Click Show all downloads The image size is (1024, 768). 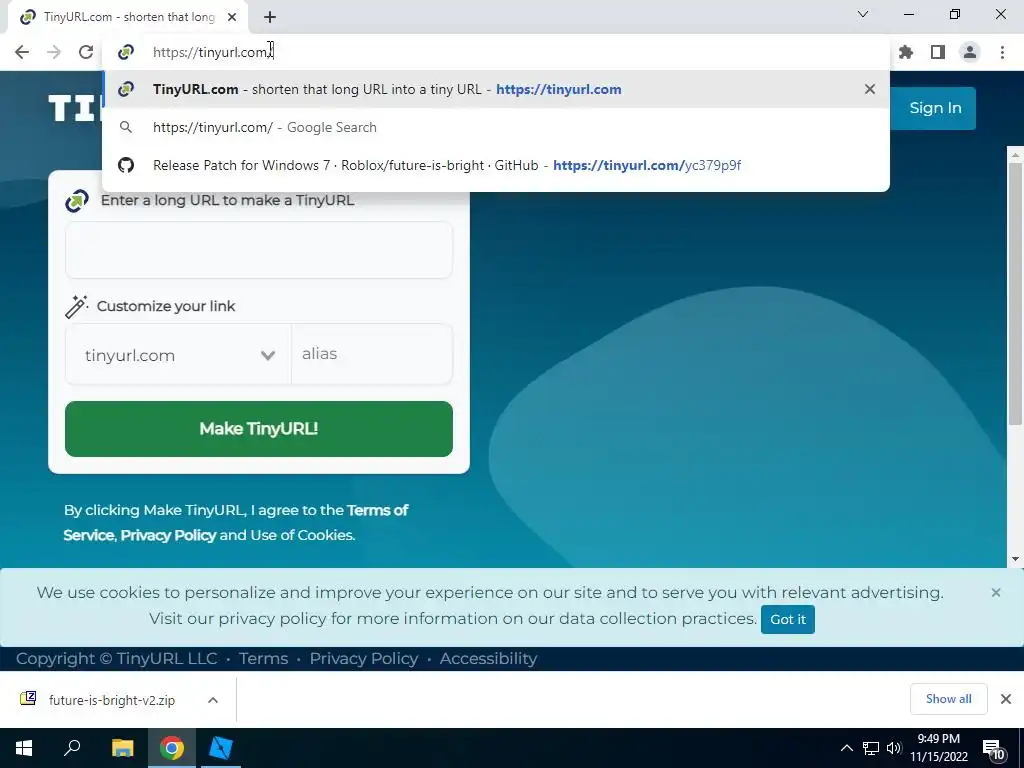tap(948, 699)
